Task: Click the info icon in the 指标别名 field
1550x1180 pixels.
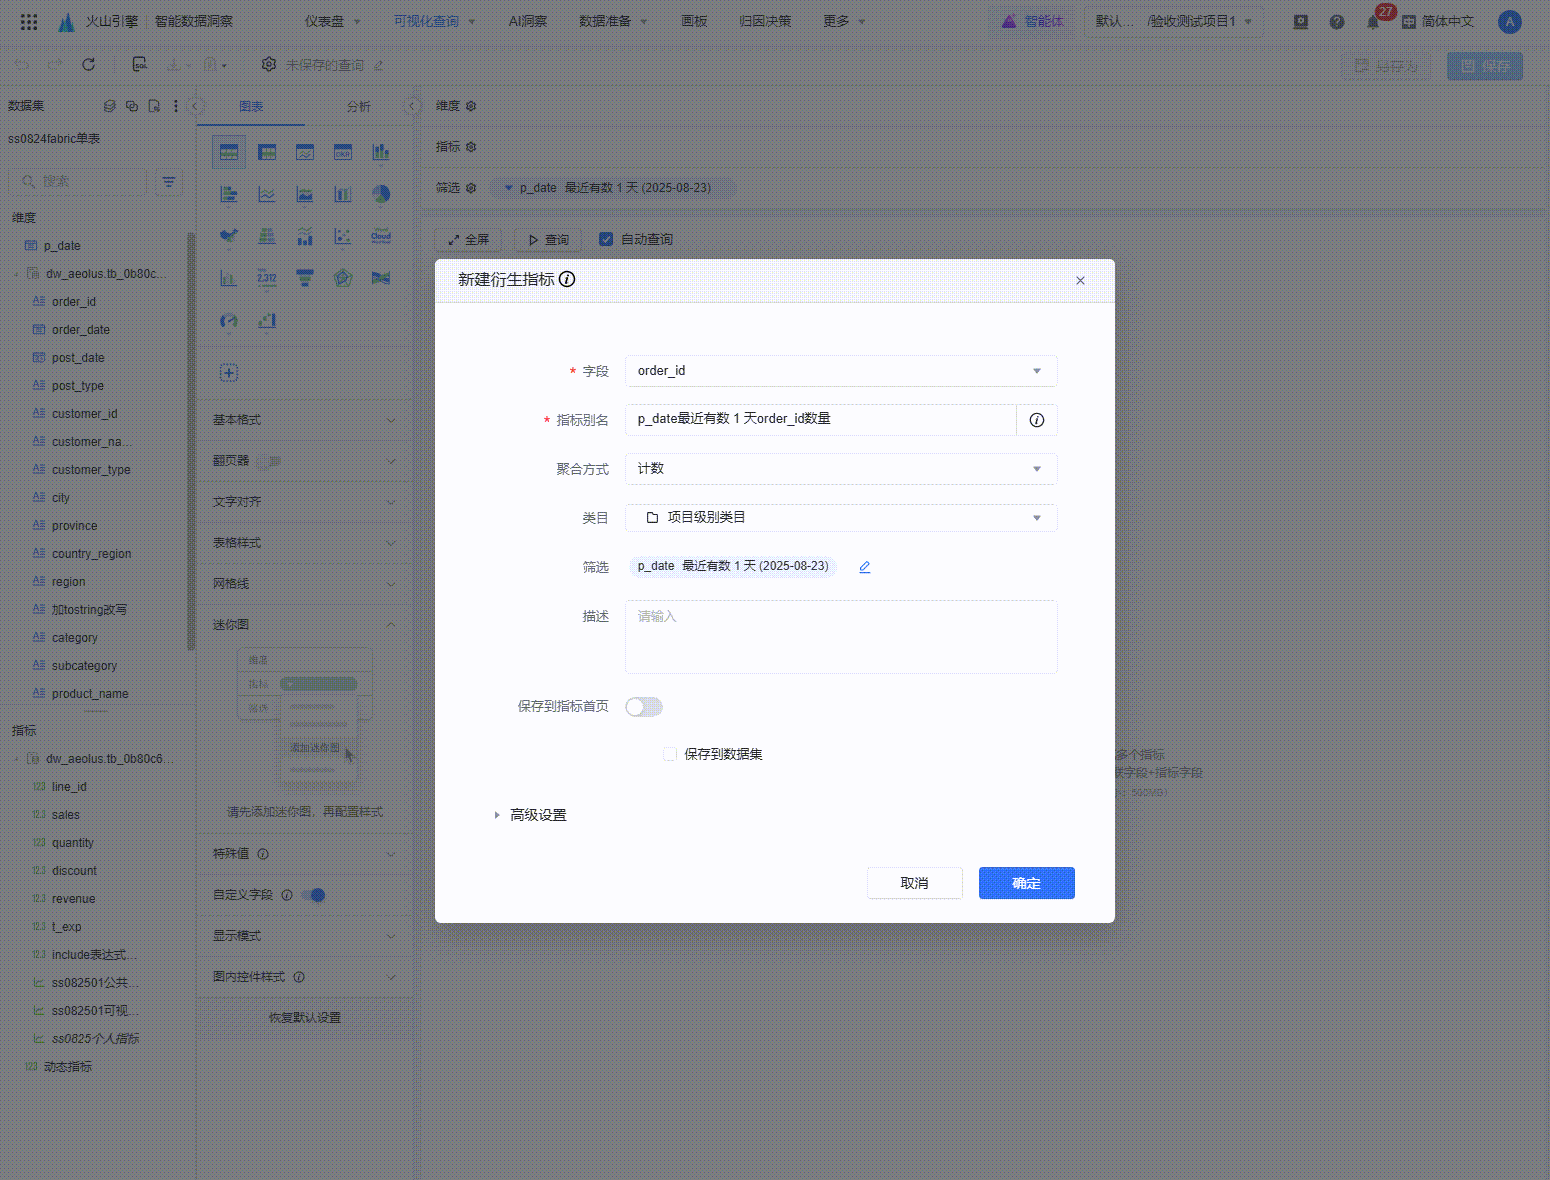Action: (x=1037, y=420)
